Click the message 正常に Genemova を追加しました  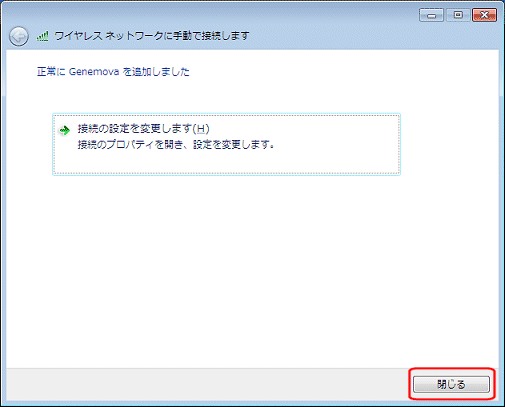click(113, 72)
